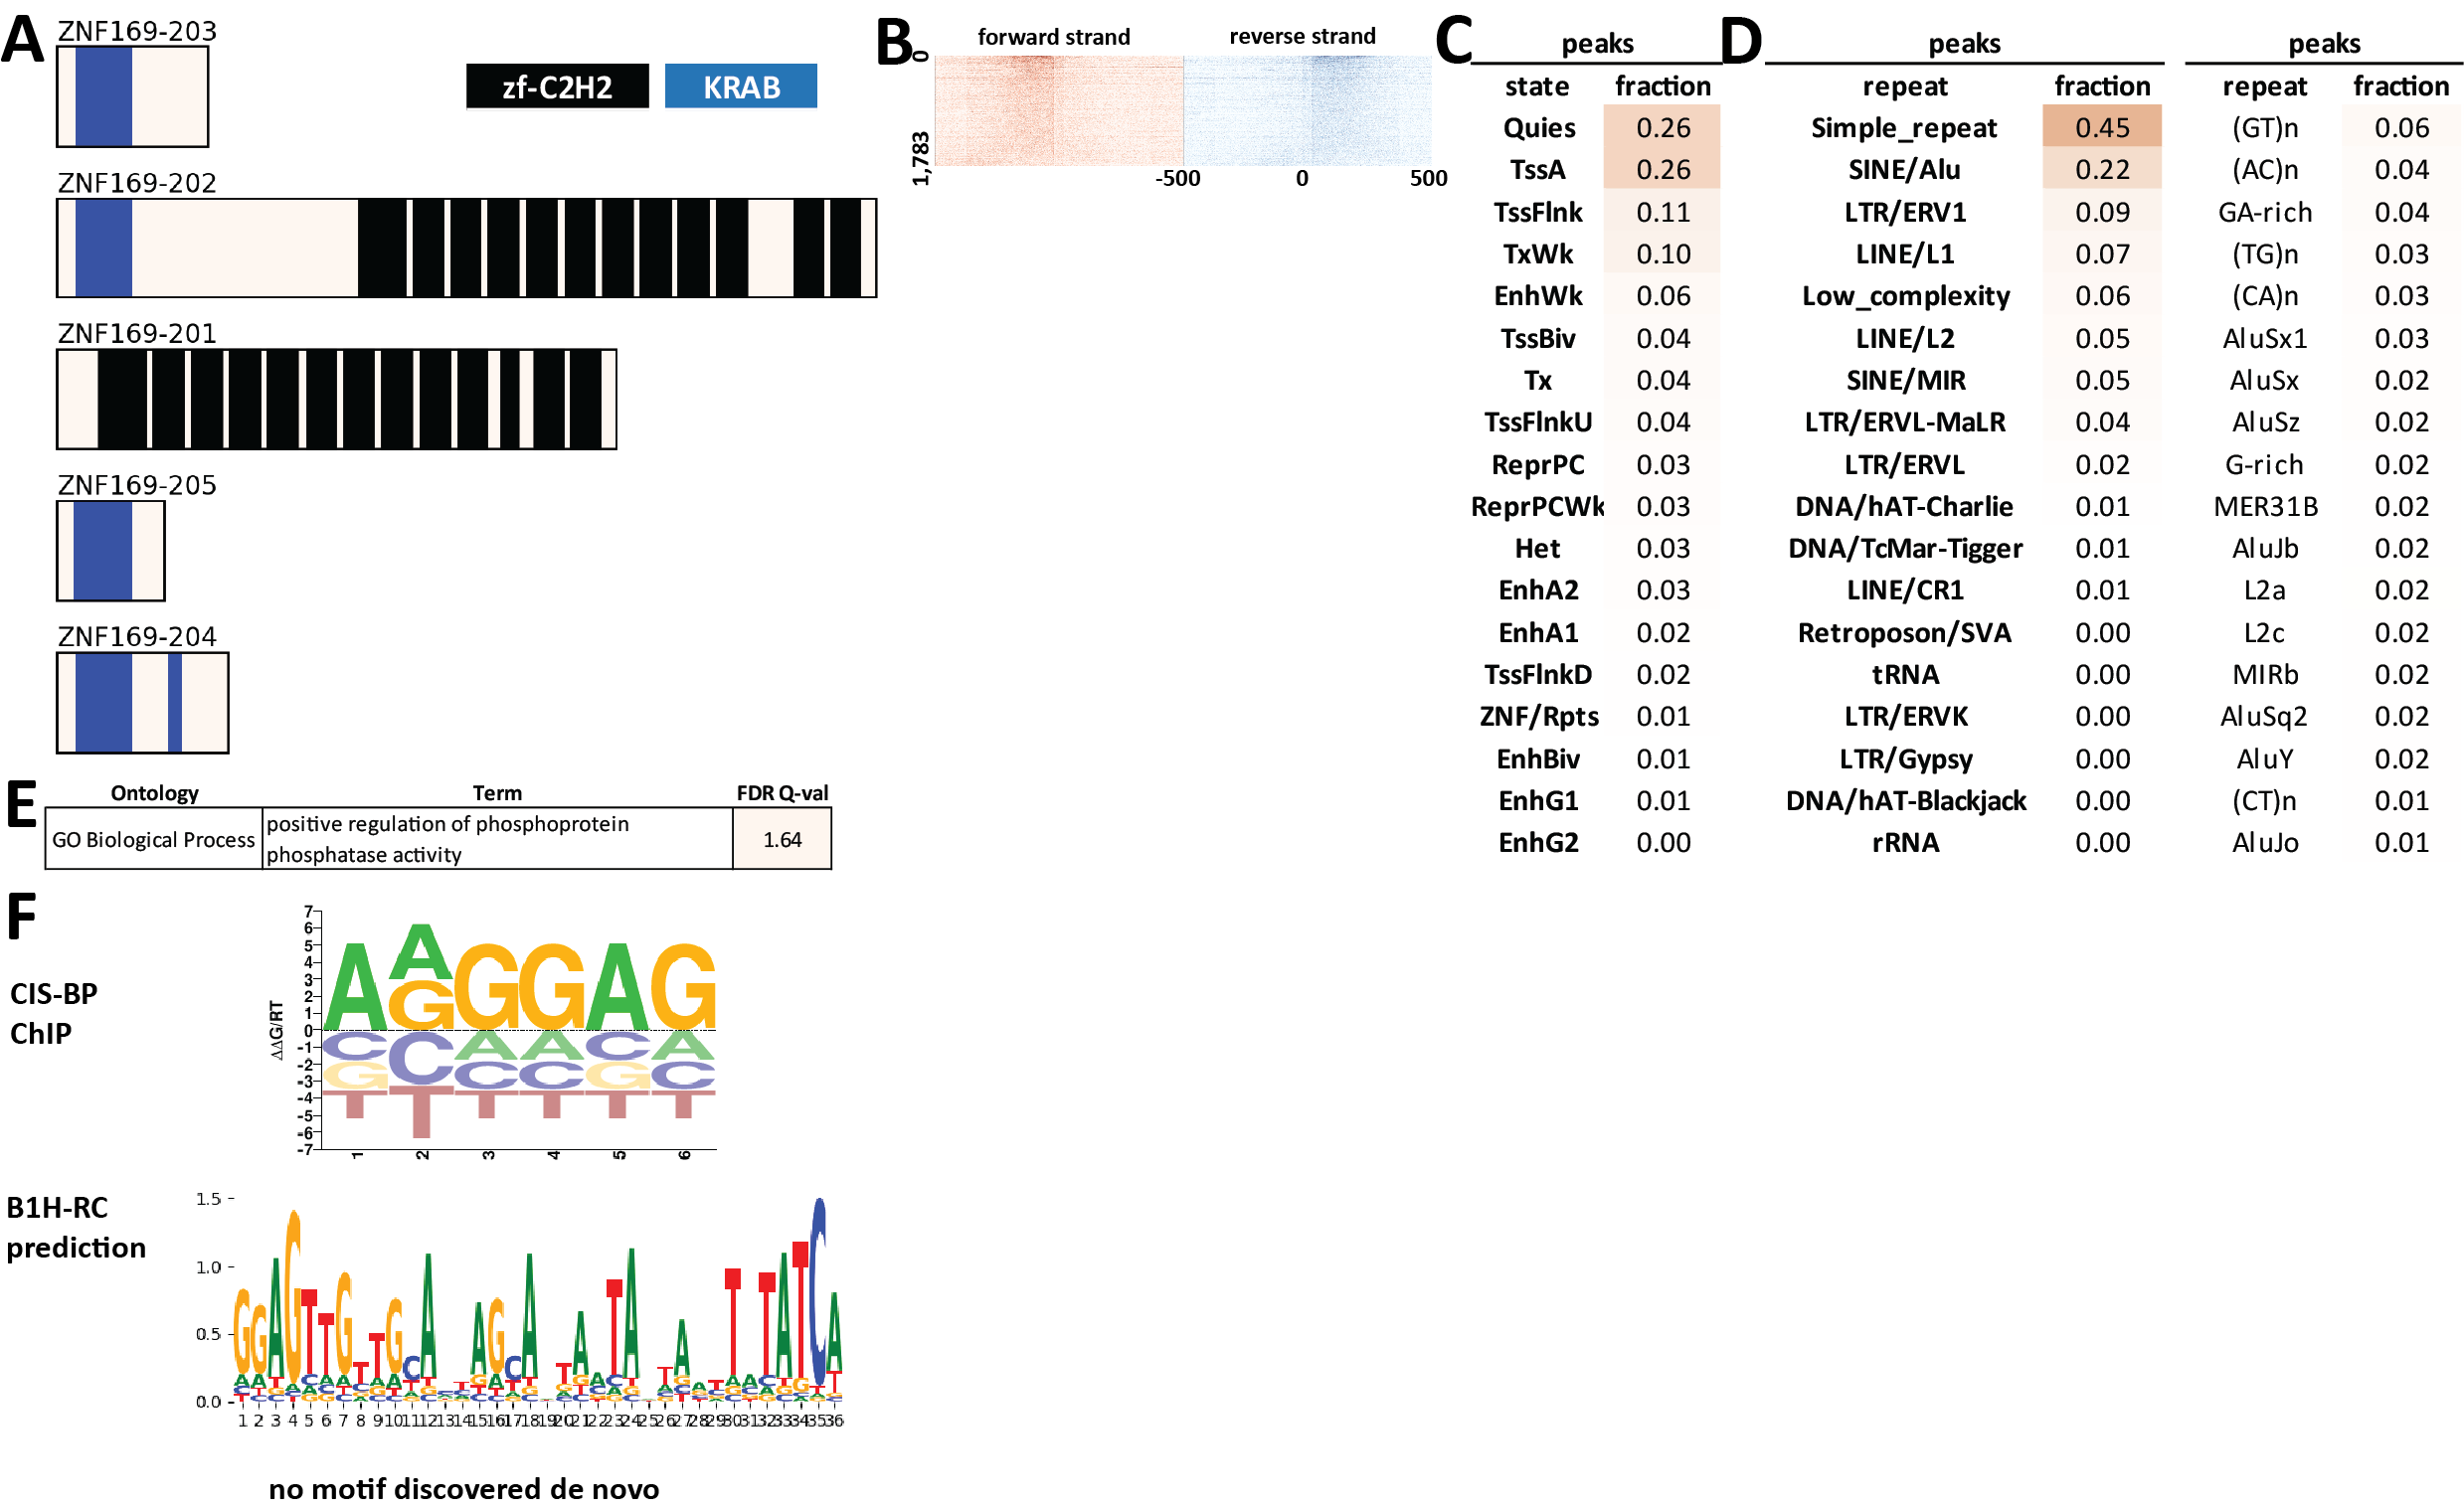This screenshot has width=2464, height=1511.
Task: Click the ZNF169-205 isoform box
Action: (x=110, y=550)
